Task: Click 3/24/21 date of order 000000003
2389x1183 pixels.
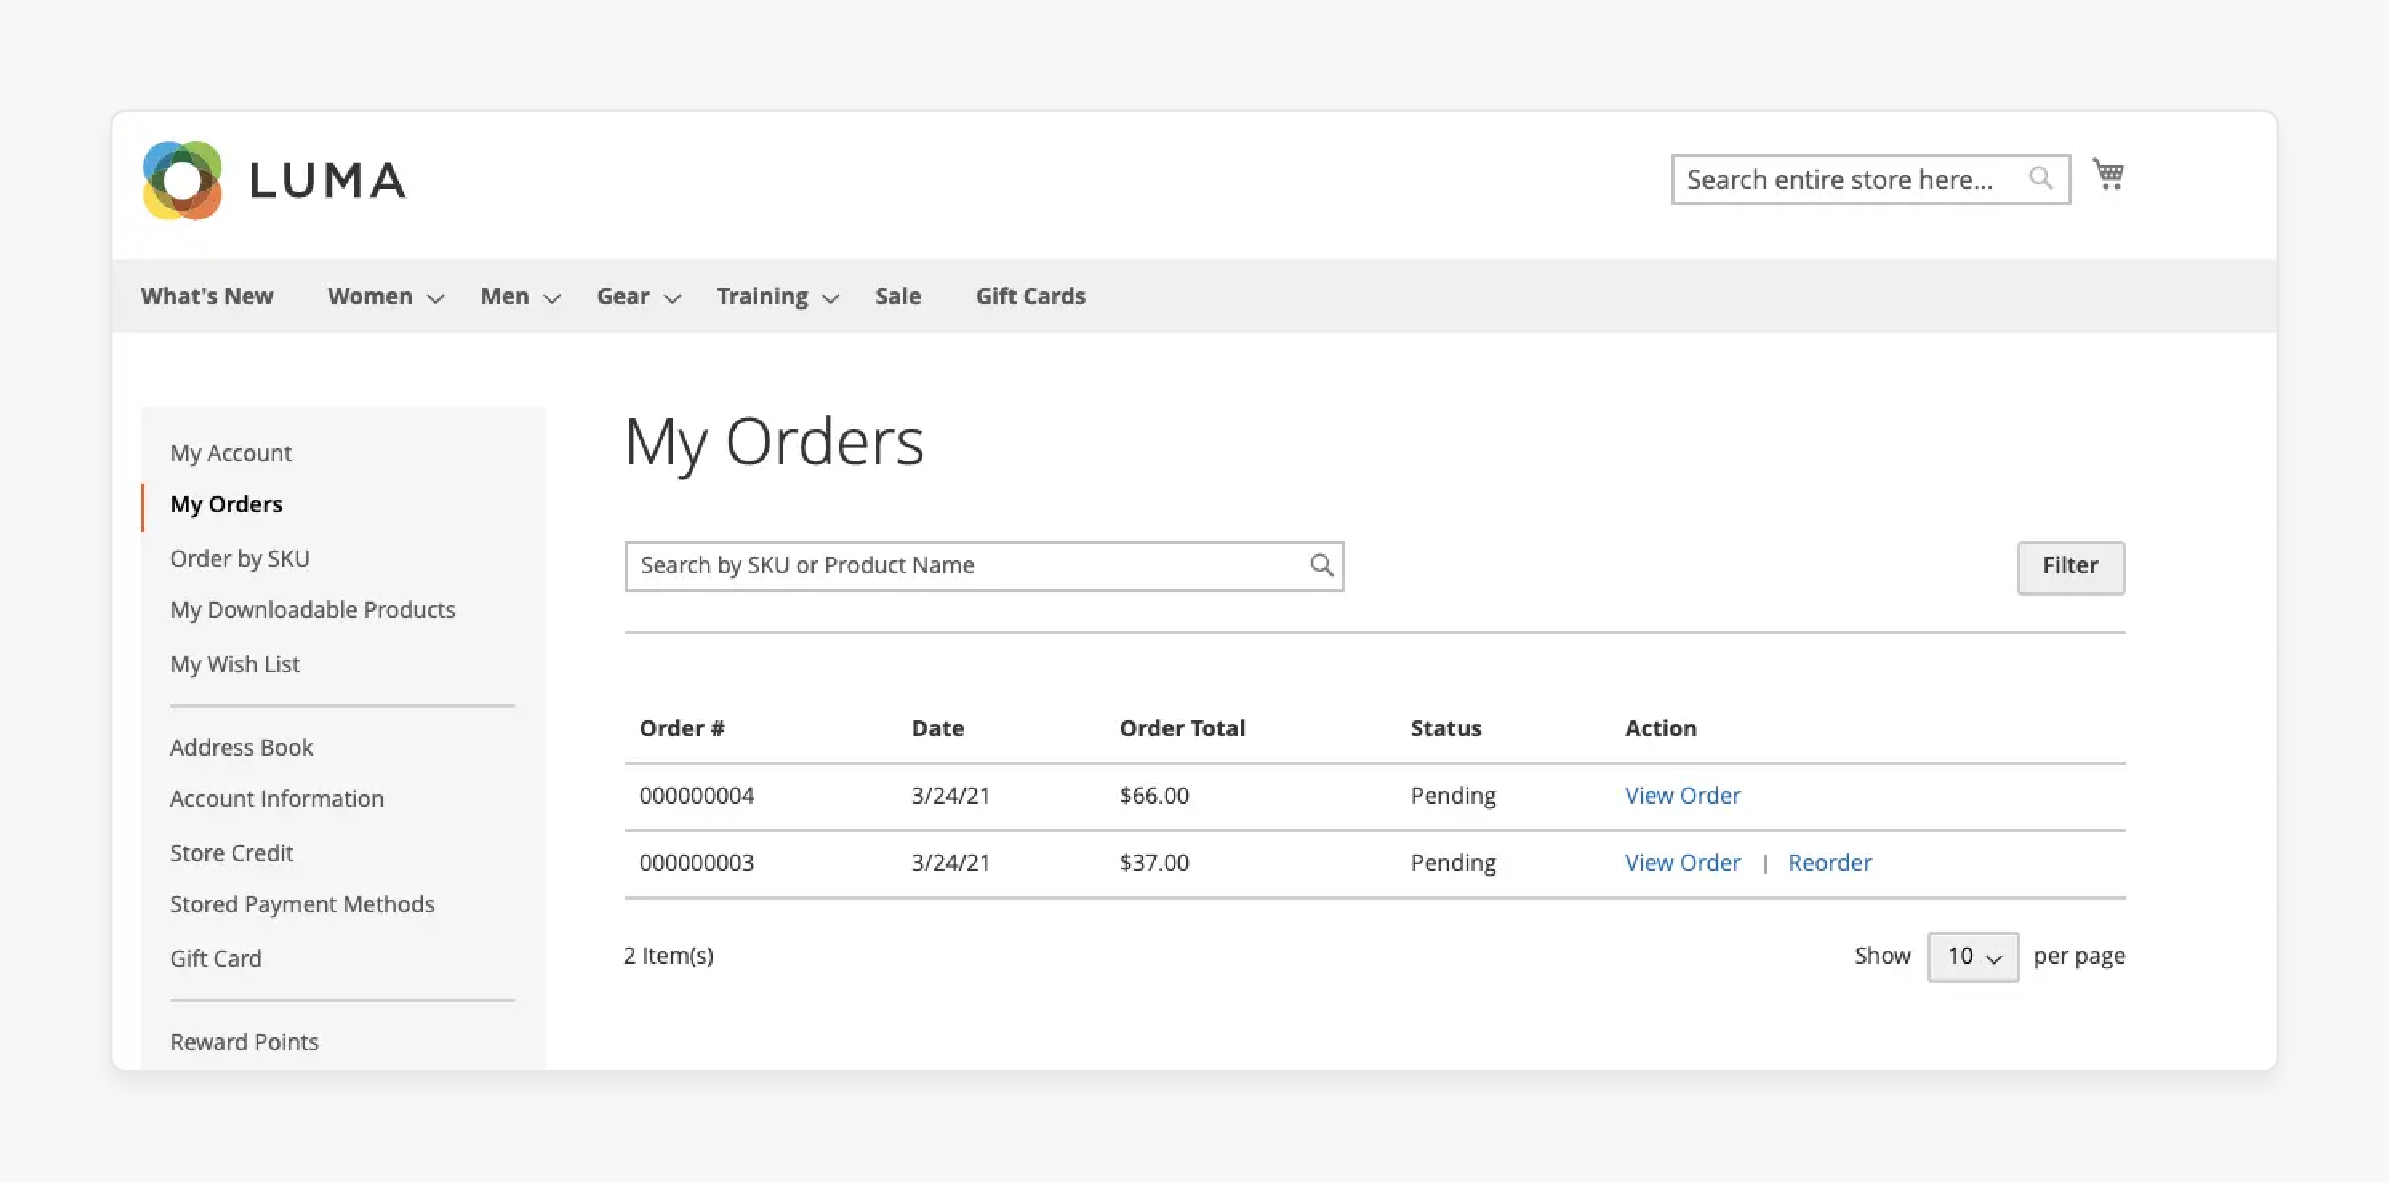Action: point(950,863)
